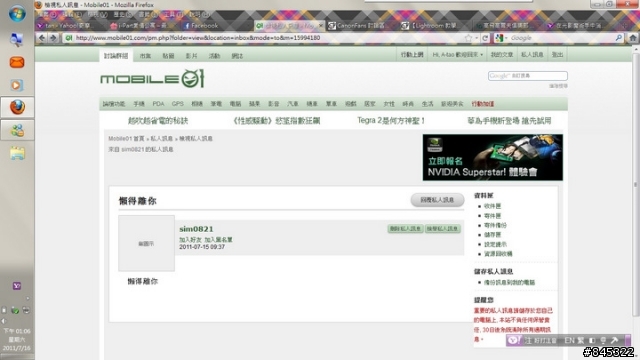This screenshot has width=640, height=360.
Task: Click the Mobile01 logo
Action: coord(152,78)
